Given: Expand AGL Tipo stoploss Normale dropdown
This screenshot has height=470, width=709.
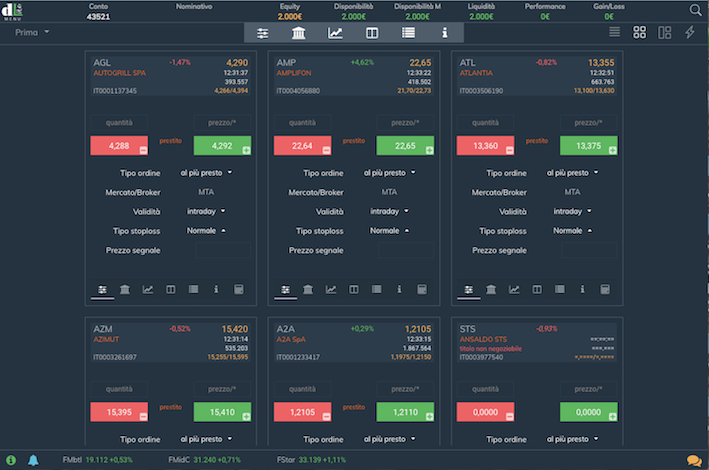Looking at the screenshot, I should [x=206, y=231].
